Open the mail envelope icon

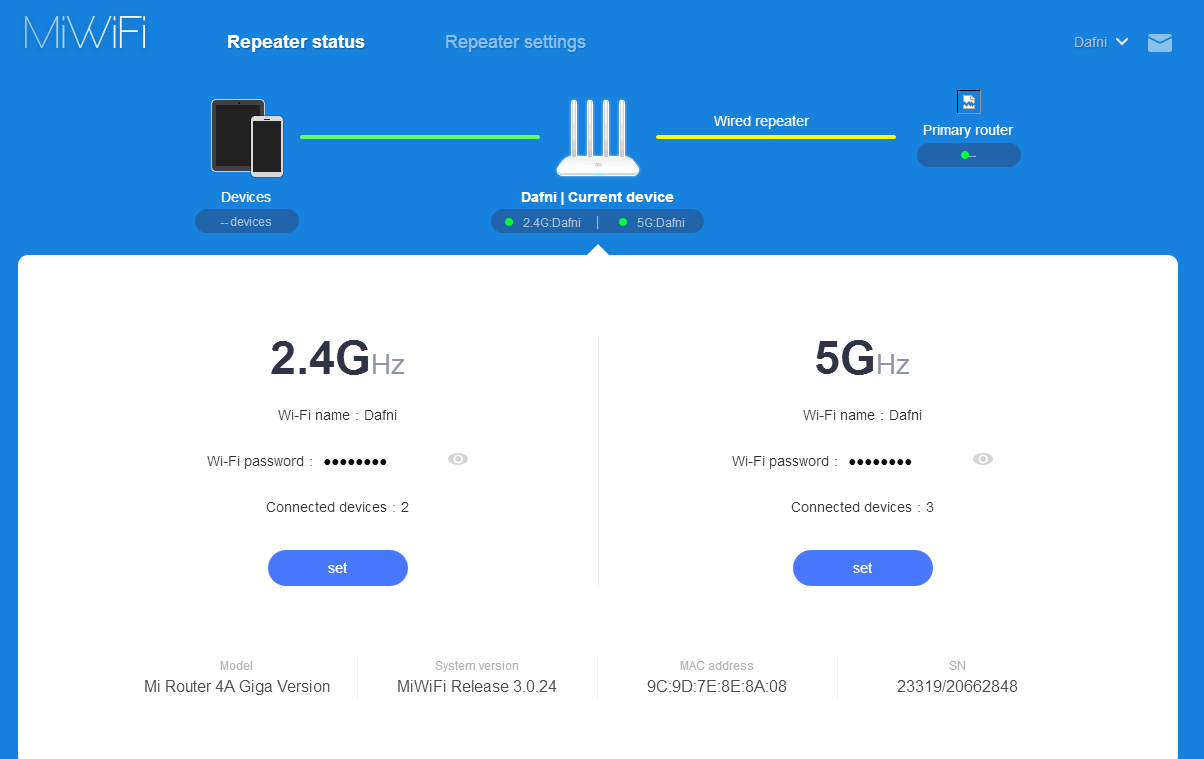pyautogui.click(x=1159, y=42)
